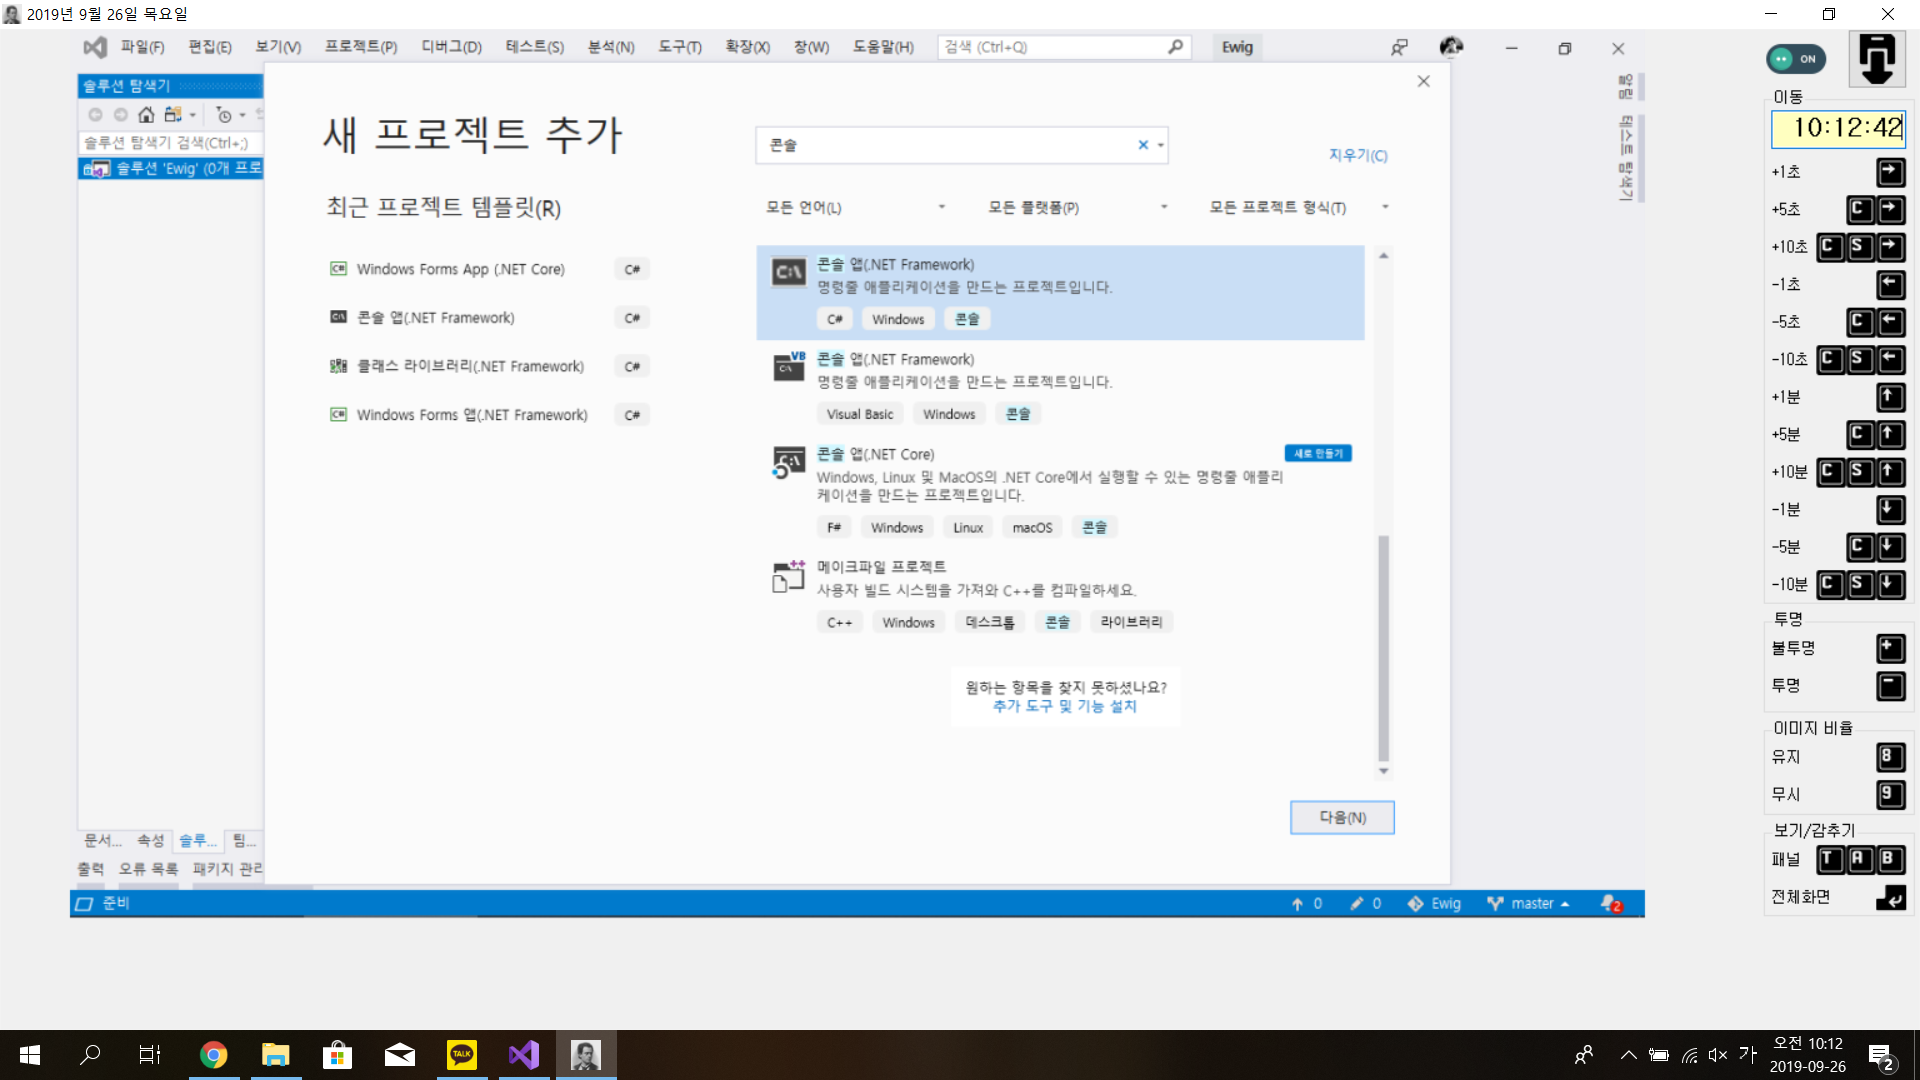
Task: Click the home icon in Solution Explorer toolbar
Action: [x=146, y=115]
